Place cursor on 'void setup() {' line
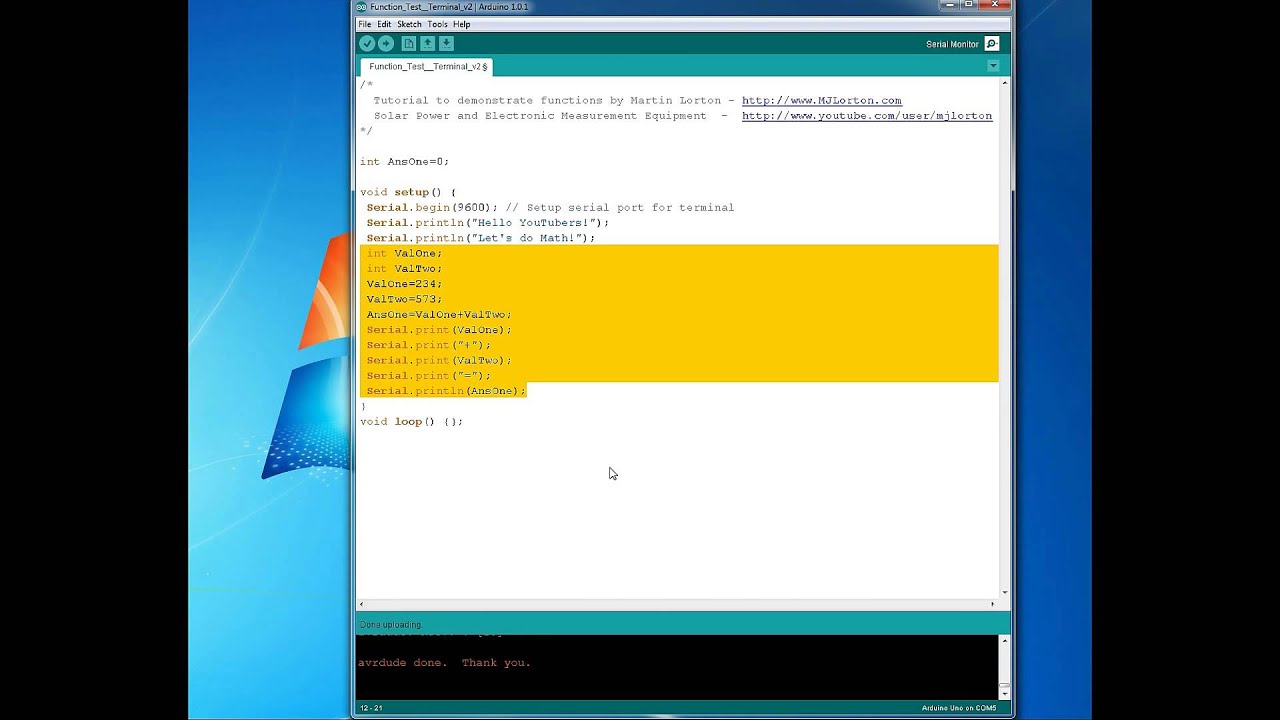Screen dimensions: 1280x720 pos(408,192)
